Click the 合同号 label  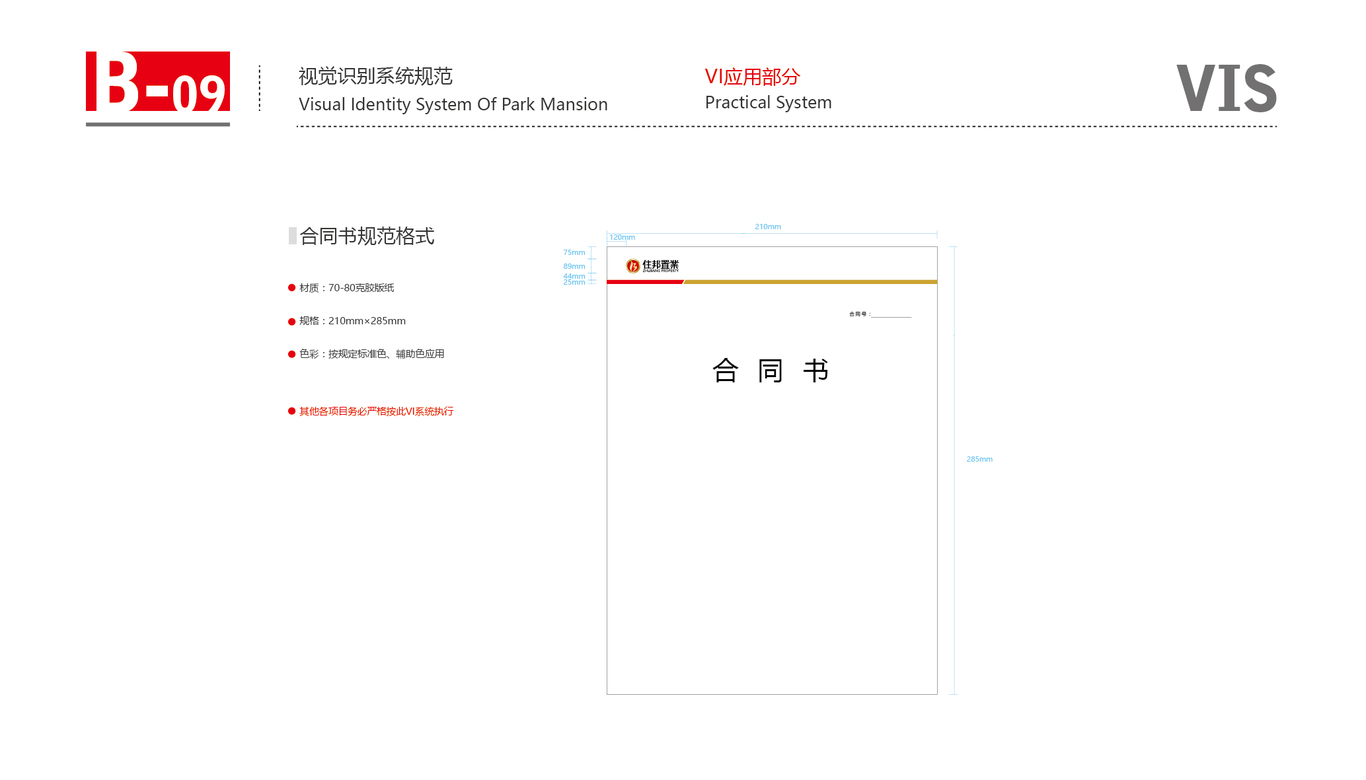[859, 314]
